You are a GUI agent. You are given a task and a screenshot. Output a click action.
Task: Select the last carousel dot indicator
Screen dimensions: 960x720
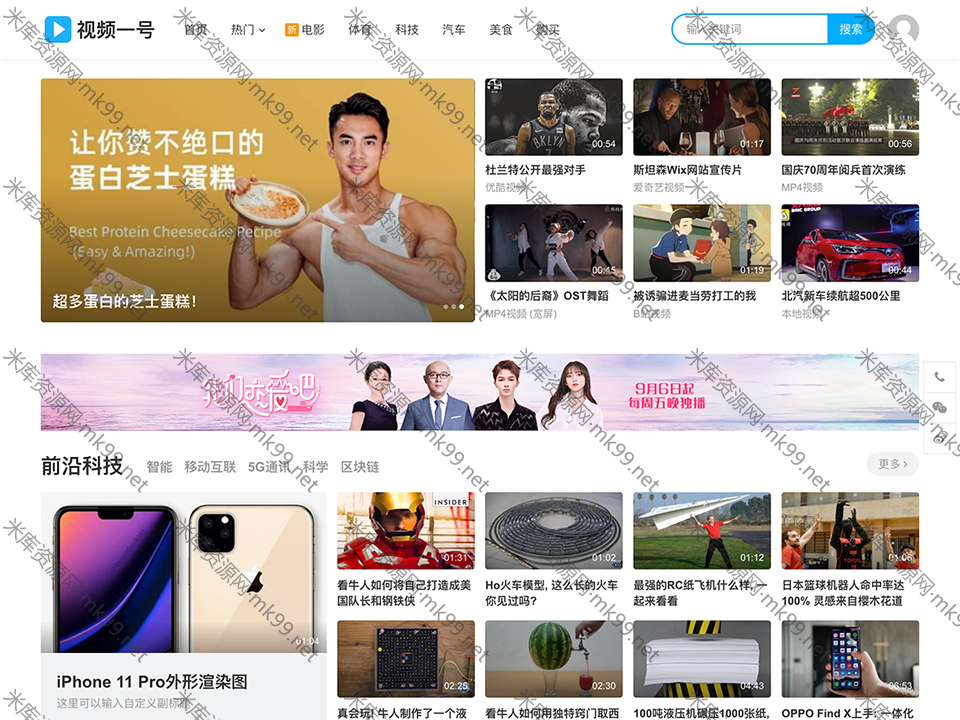click(462, 307)
